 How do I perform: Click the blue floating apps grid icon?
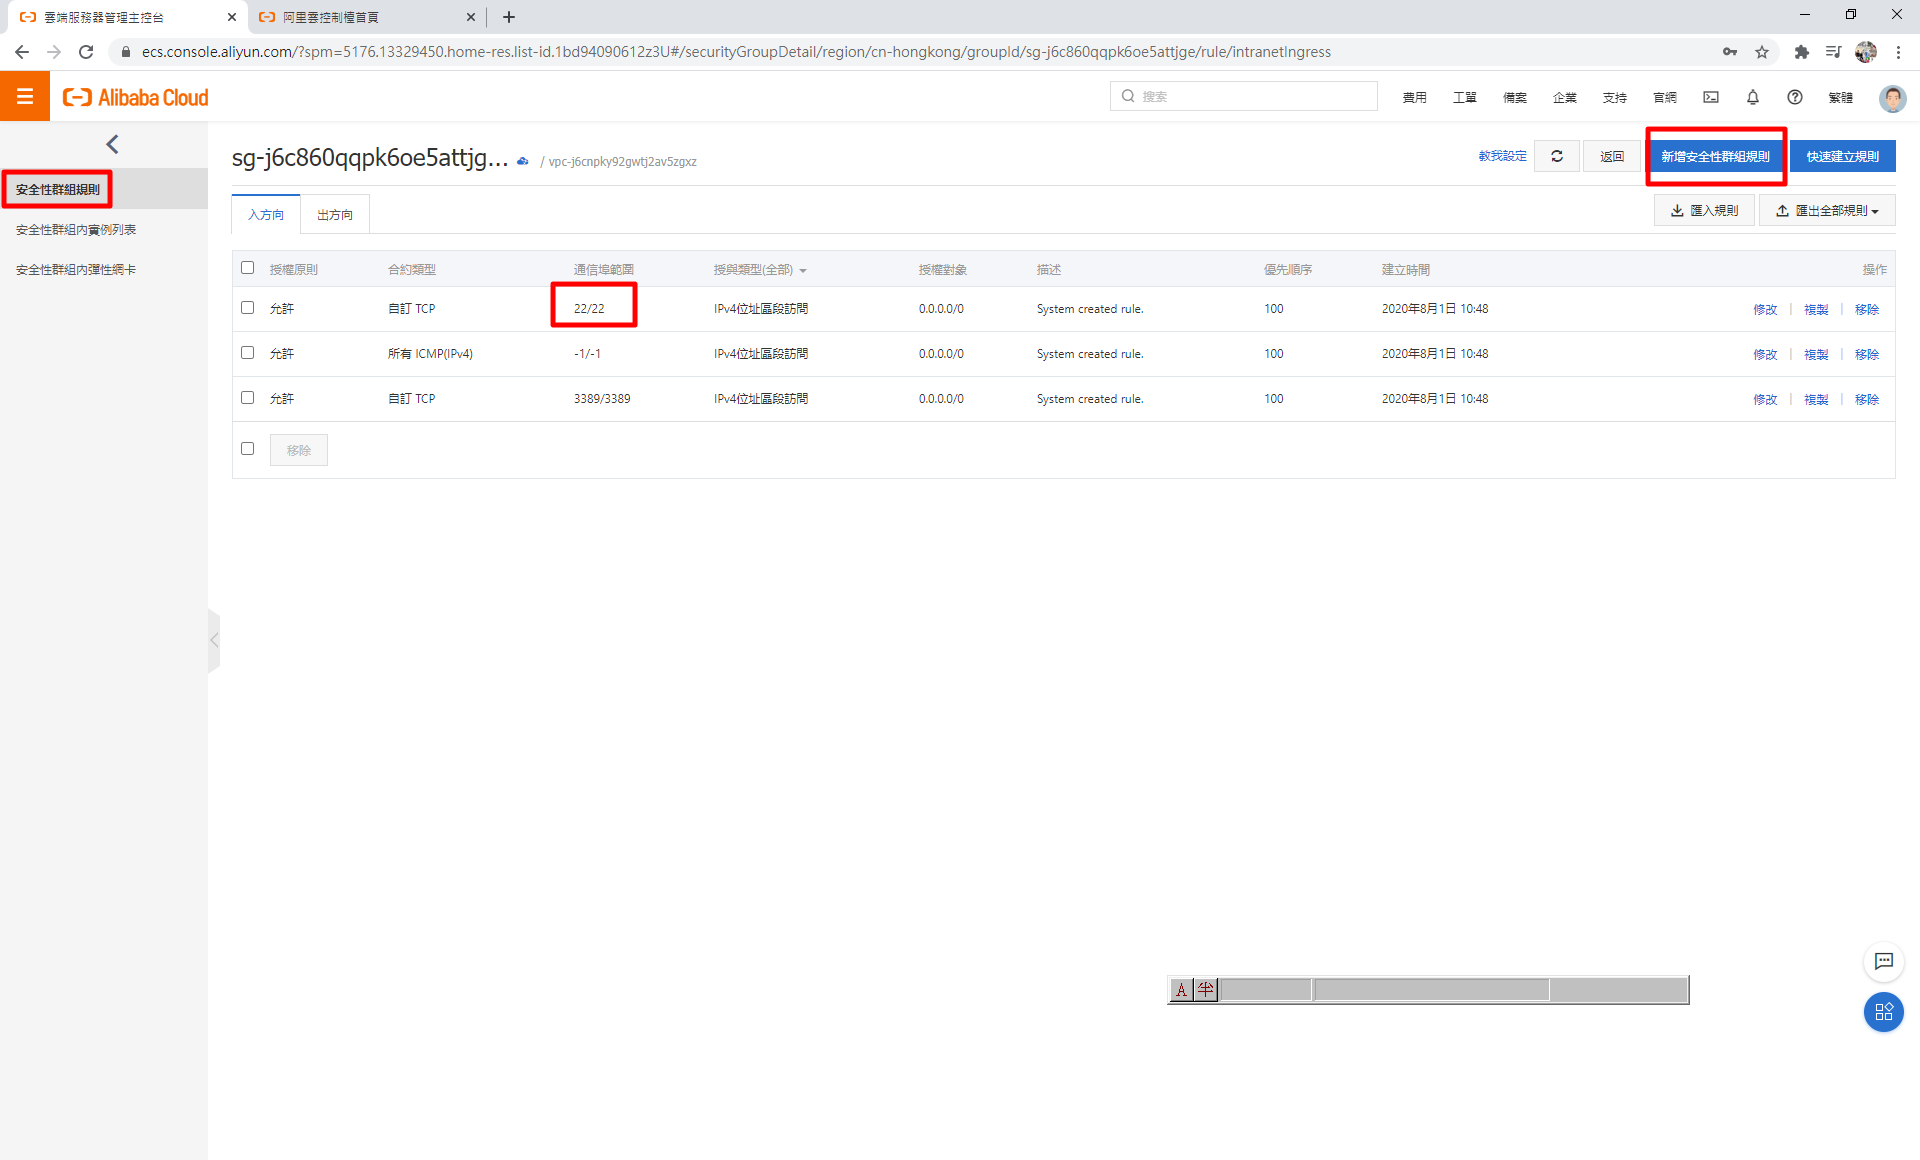pos(1884,1012)
